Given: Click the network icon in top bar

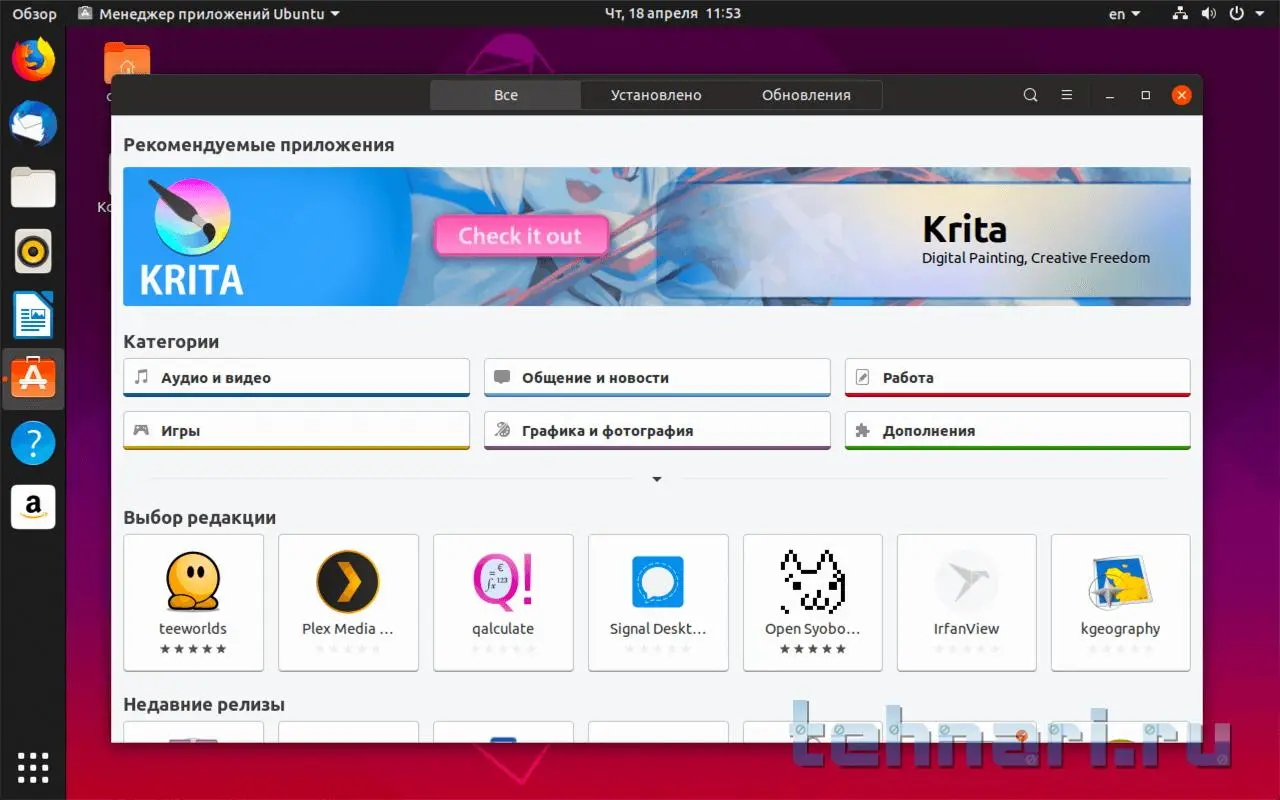Looking at the screenshot, I should [1180, 14].
